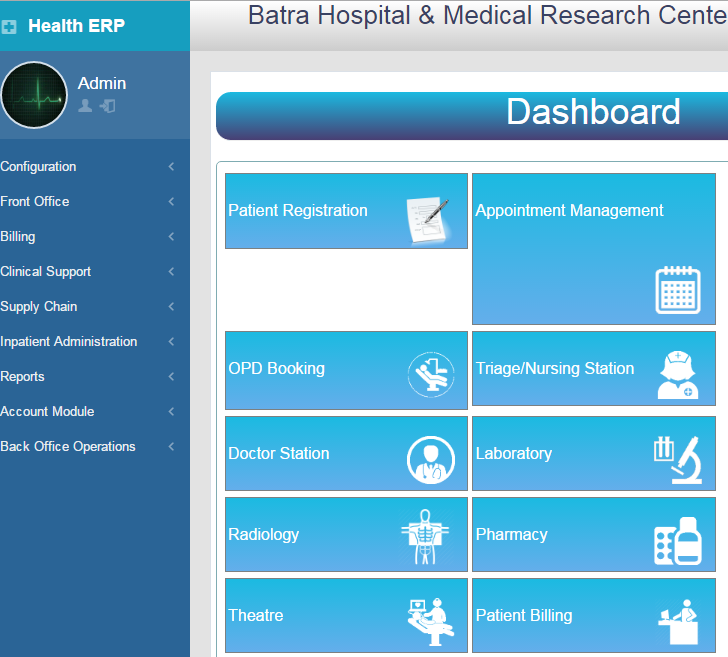The image size is (728, 657).
Task: Open the Account Module sidebar menu
Action: pos(95,411)
